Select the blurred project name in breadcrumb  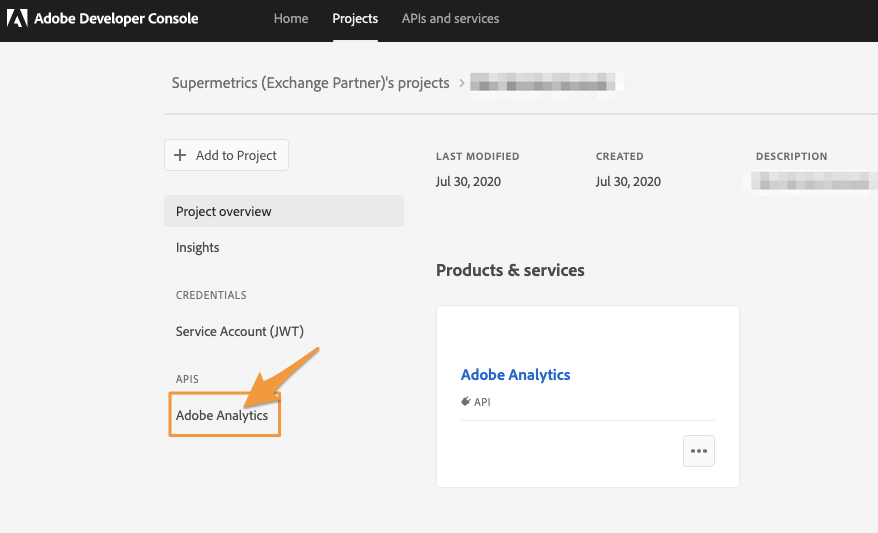point(547,83)
